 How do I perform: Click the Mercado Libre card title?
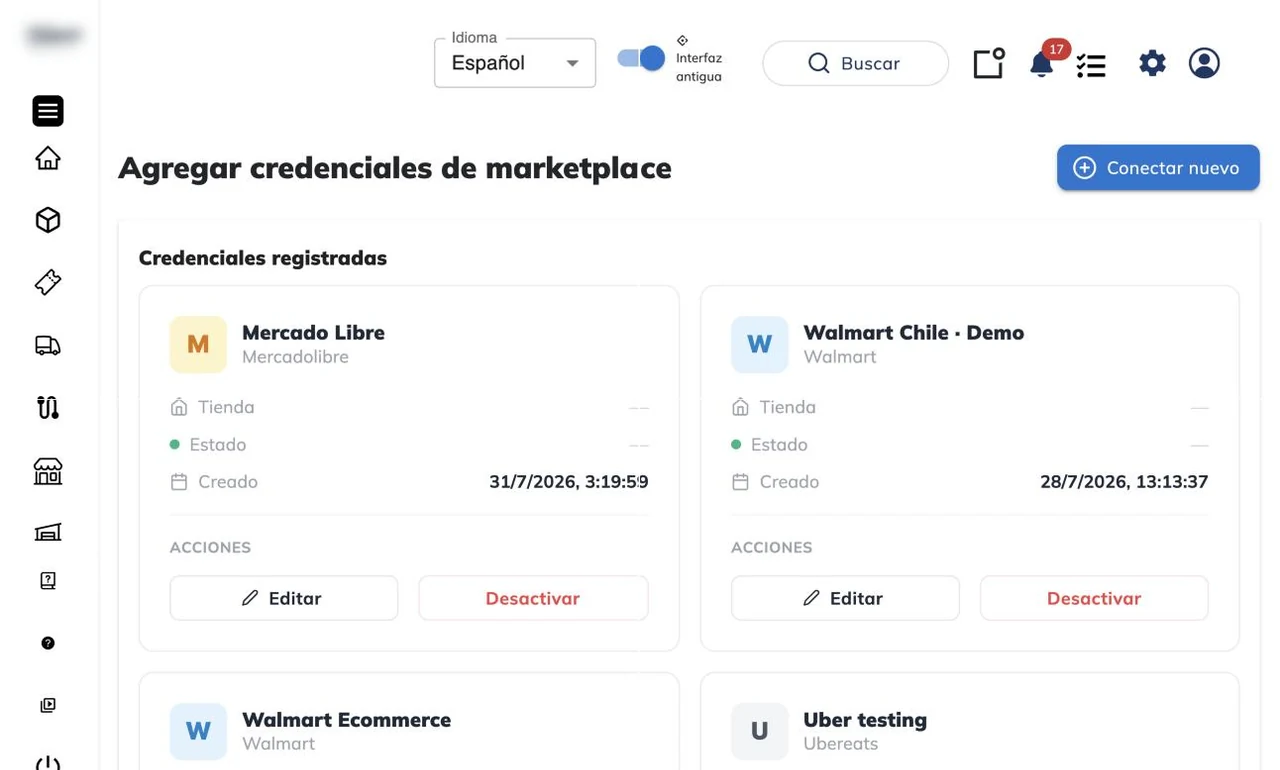click(x=313, y=332)
